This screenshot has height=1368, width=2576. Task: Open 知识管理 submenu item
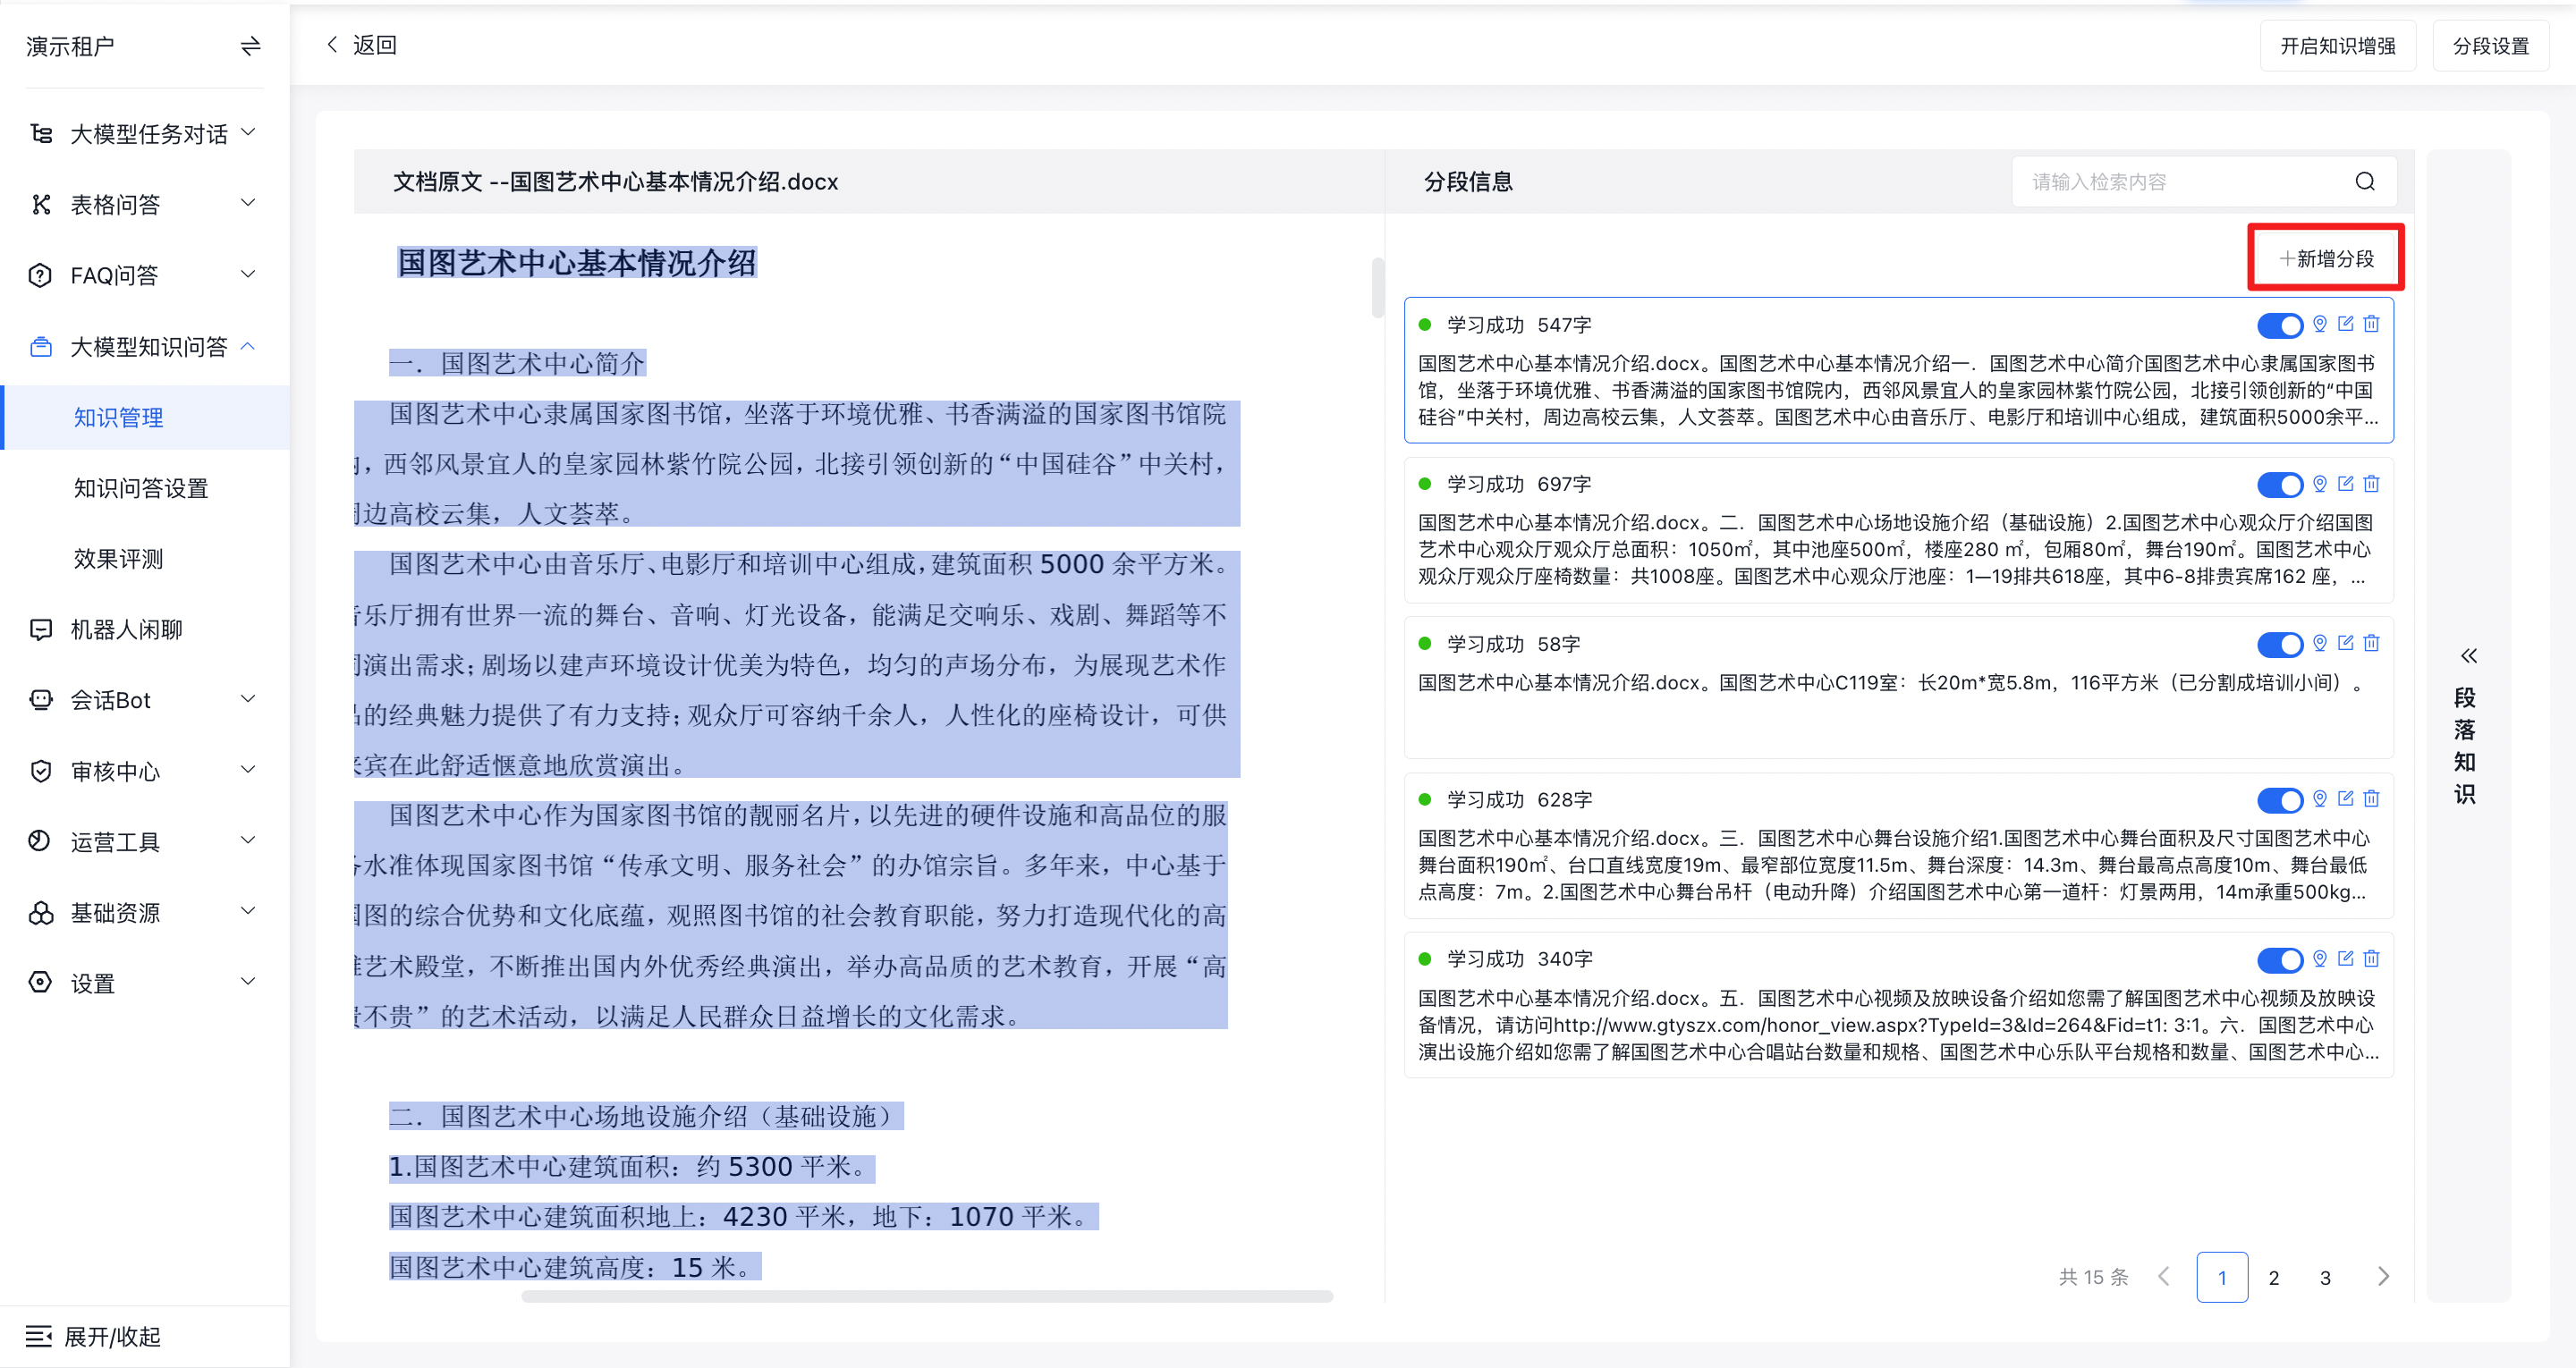[146, 417]
